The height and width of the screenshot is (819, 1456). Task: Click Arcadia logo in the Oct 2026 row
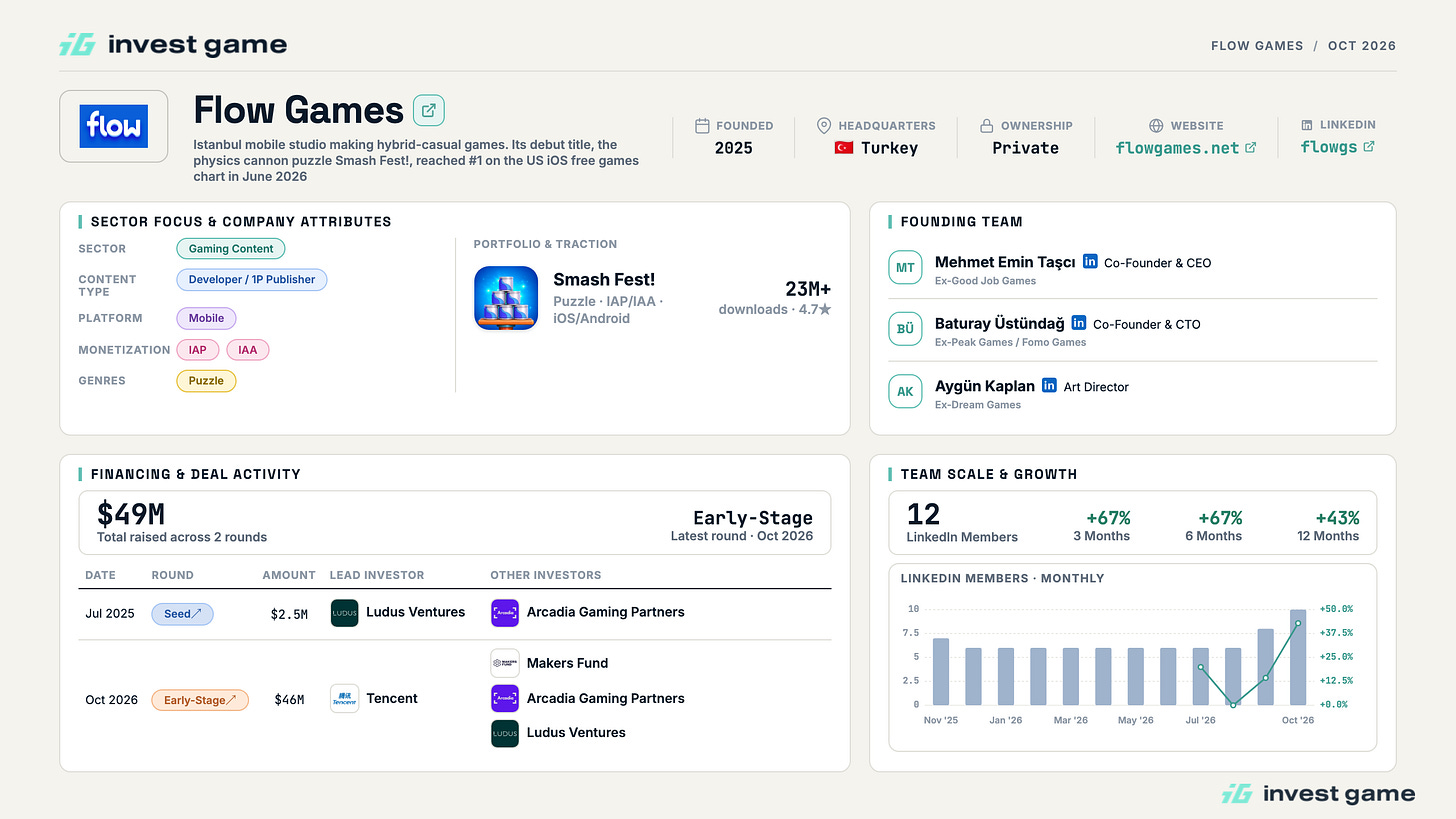pyautogui.click(x=505, y=699)
